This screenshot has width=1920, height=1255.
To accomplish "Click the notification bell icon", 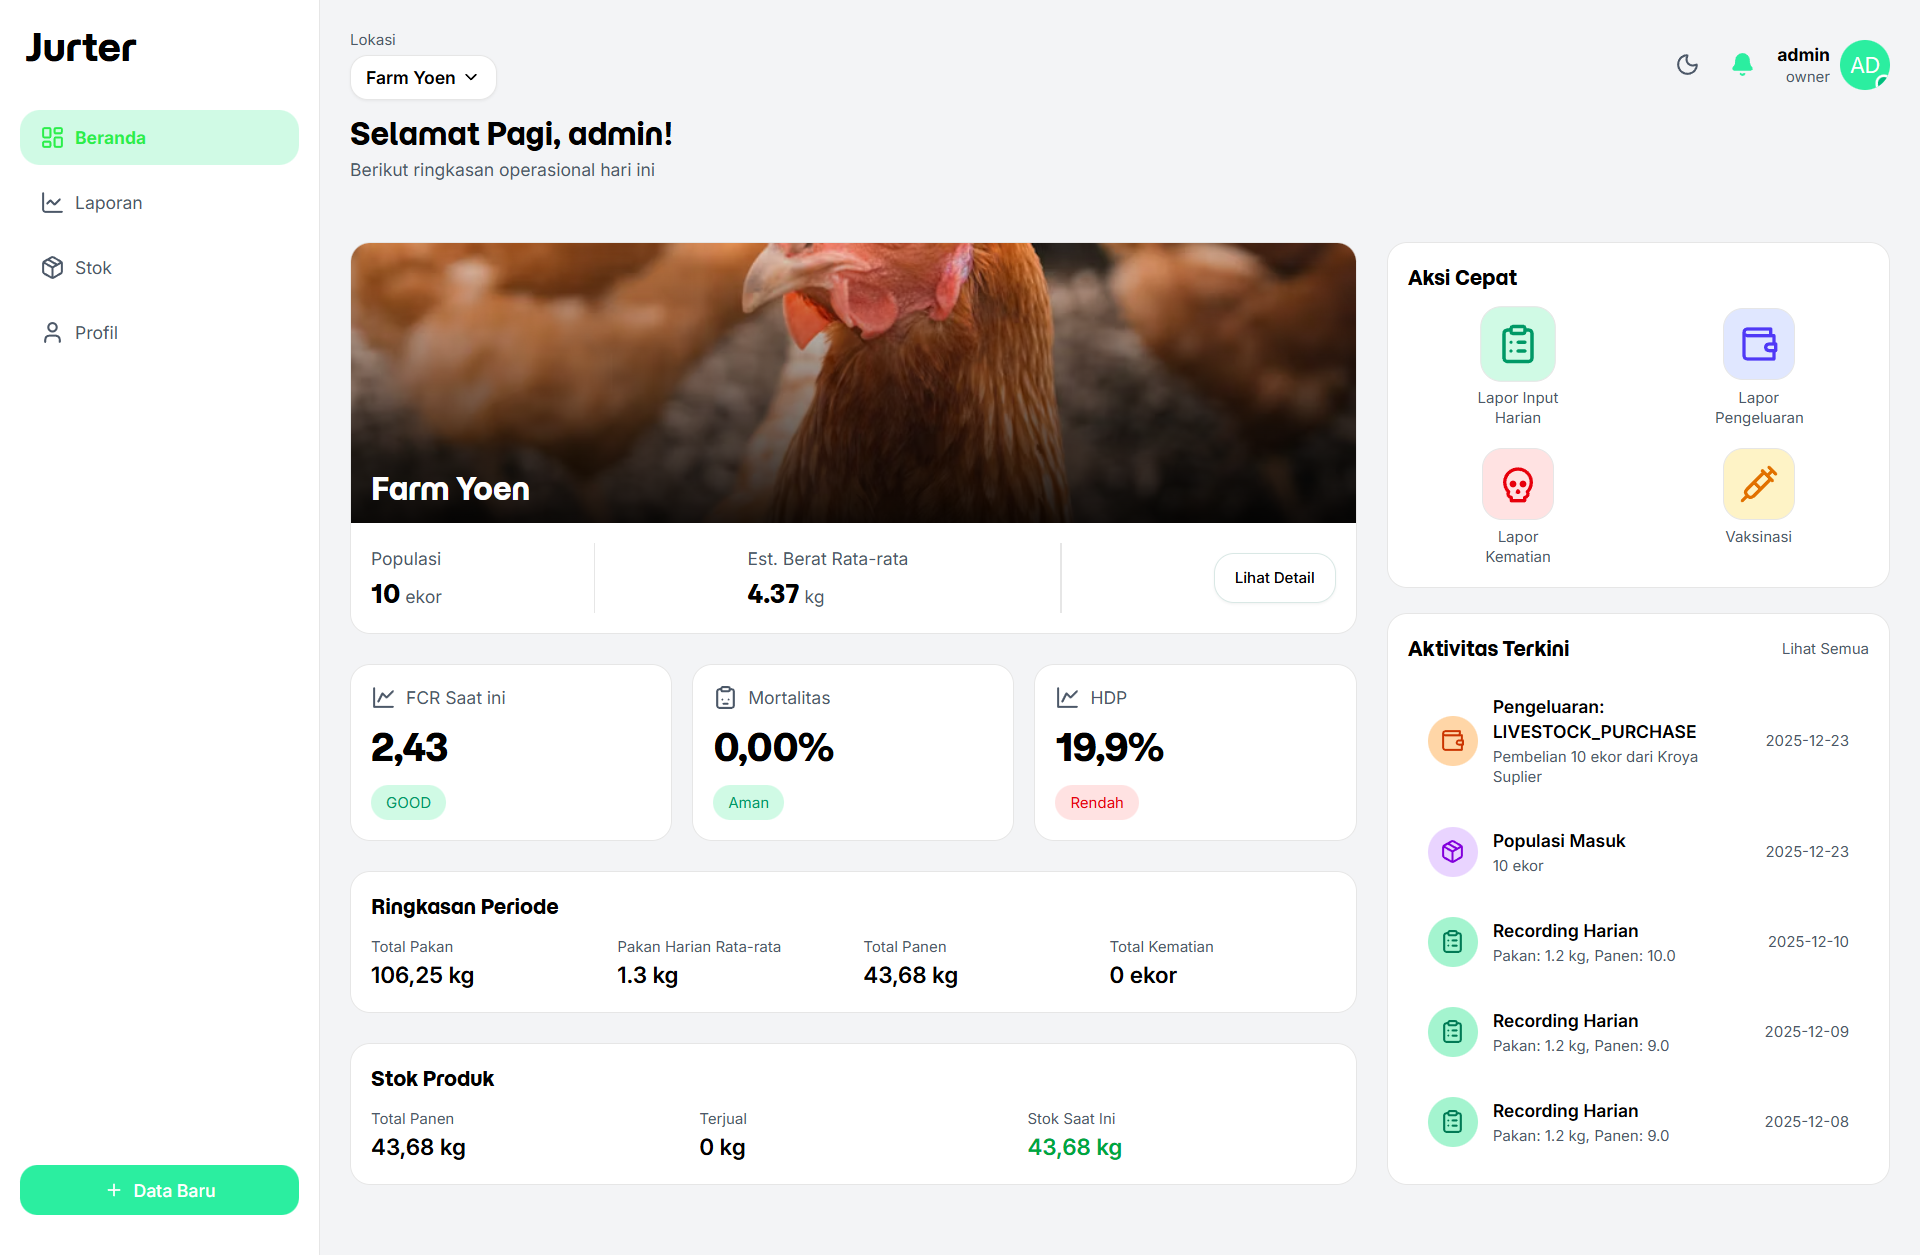I will pos(1742,65).
